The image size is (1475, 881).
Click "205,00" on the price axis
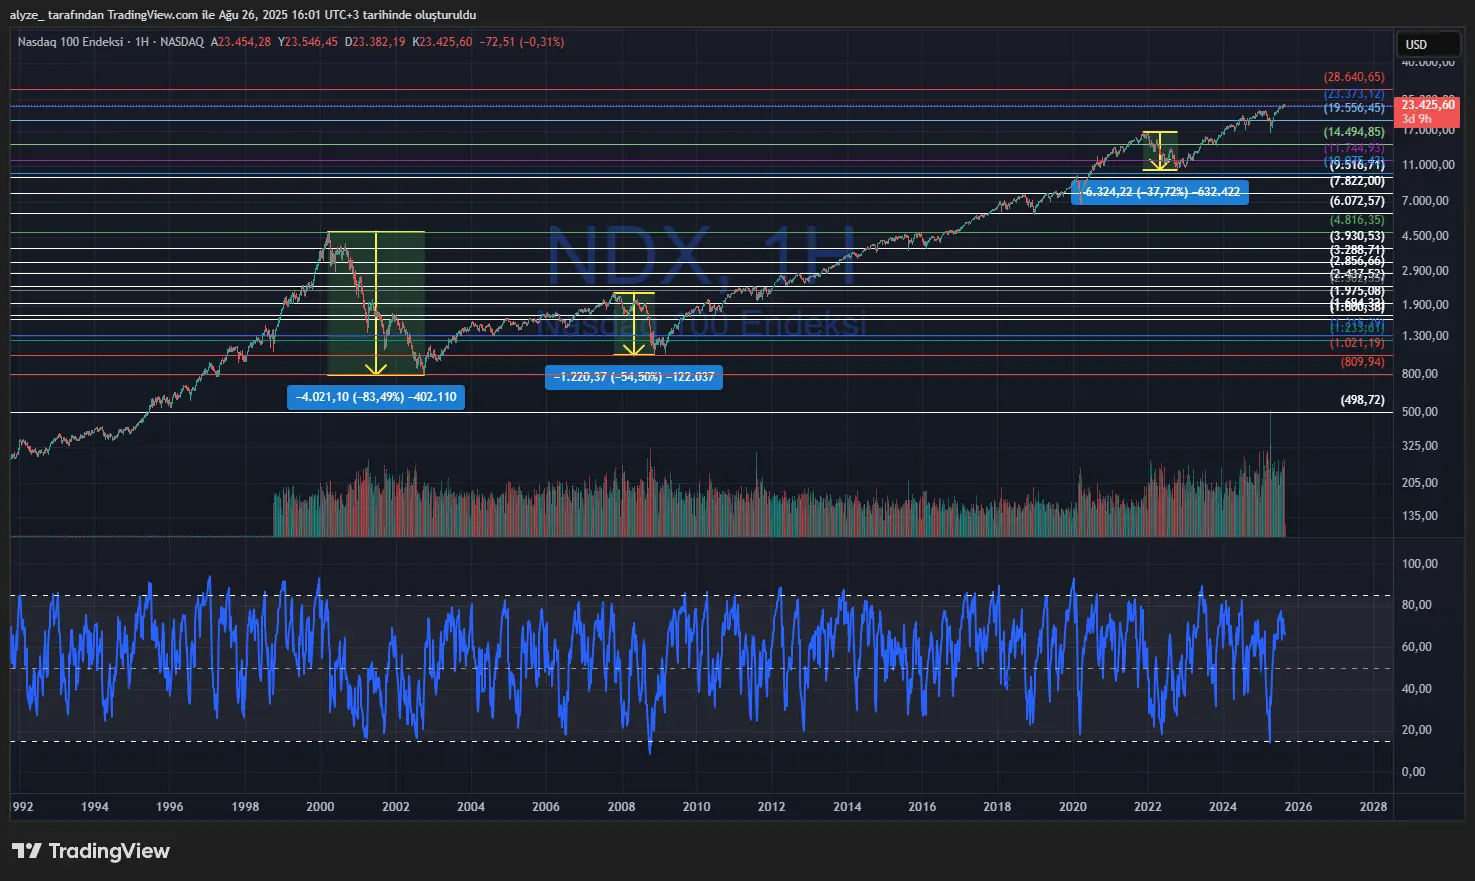tap(1420, 483)
